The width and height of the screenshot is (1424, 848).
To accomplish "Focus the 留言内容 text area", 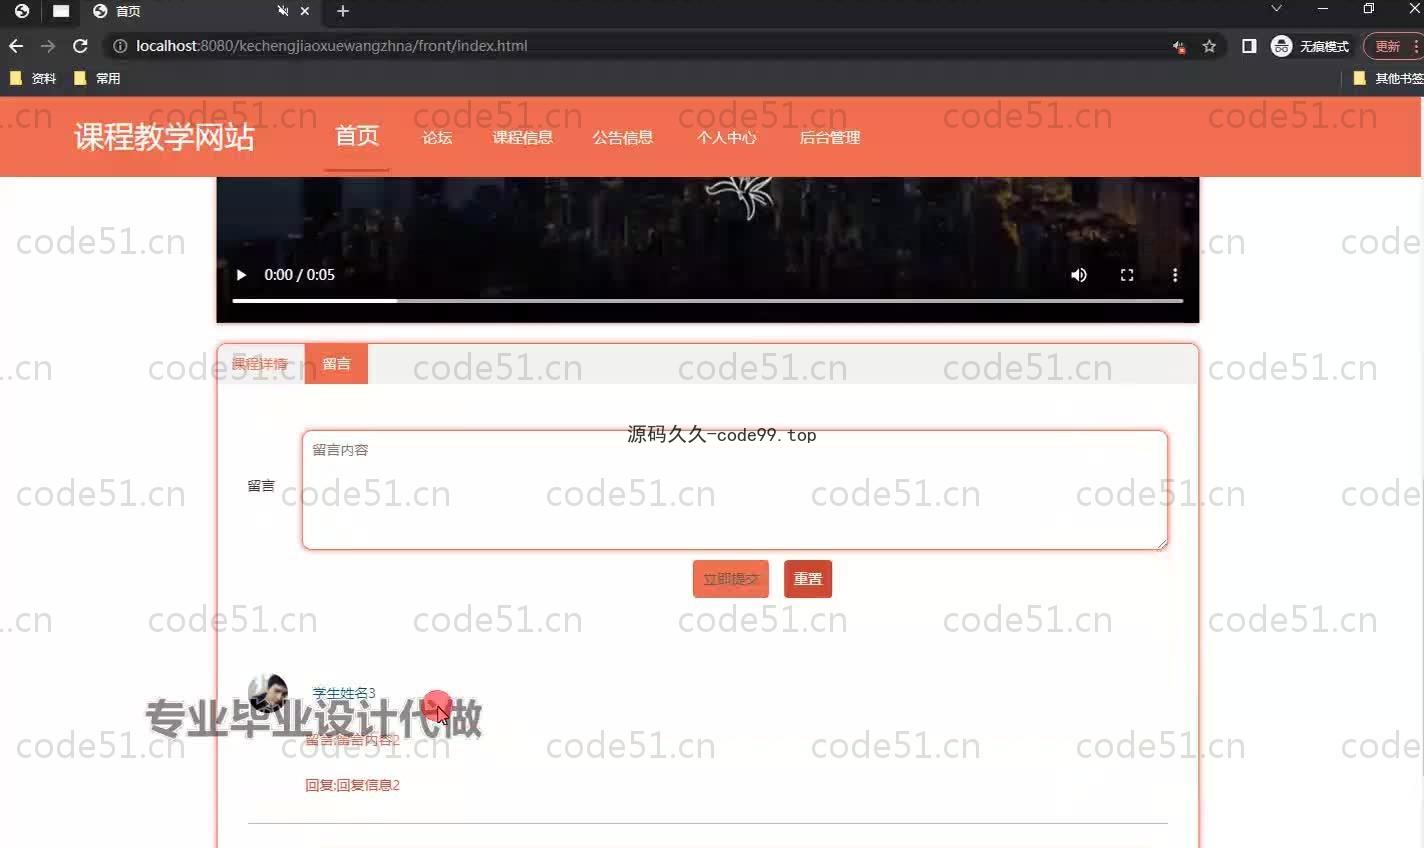I will click(735, 490).
